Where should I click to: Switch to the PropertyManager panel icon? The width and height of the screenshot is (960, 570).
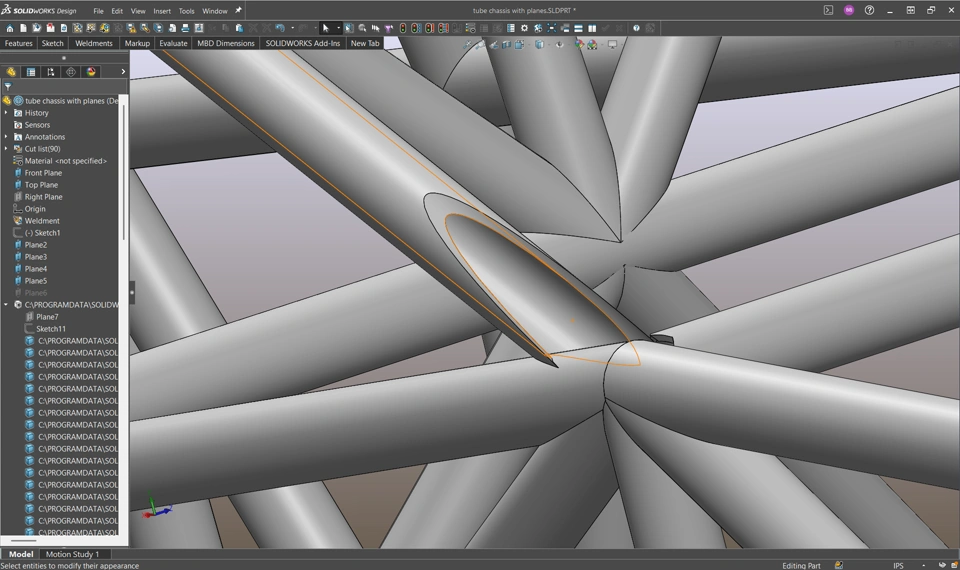[x=31, y=72]
